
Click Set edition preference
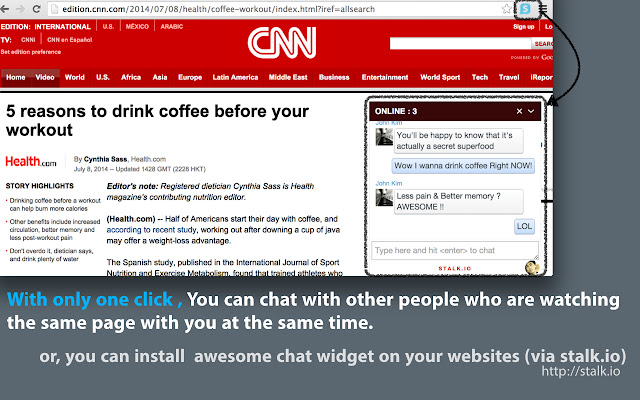click(31, 52)
